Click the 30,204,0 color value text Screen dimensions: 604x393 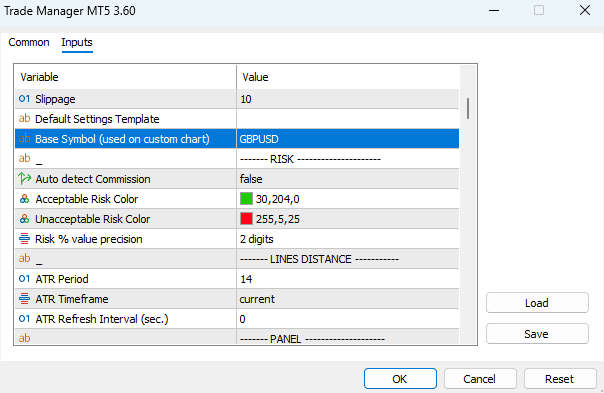(277, 199)
